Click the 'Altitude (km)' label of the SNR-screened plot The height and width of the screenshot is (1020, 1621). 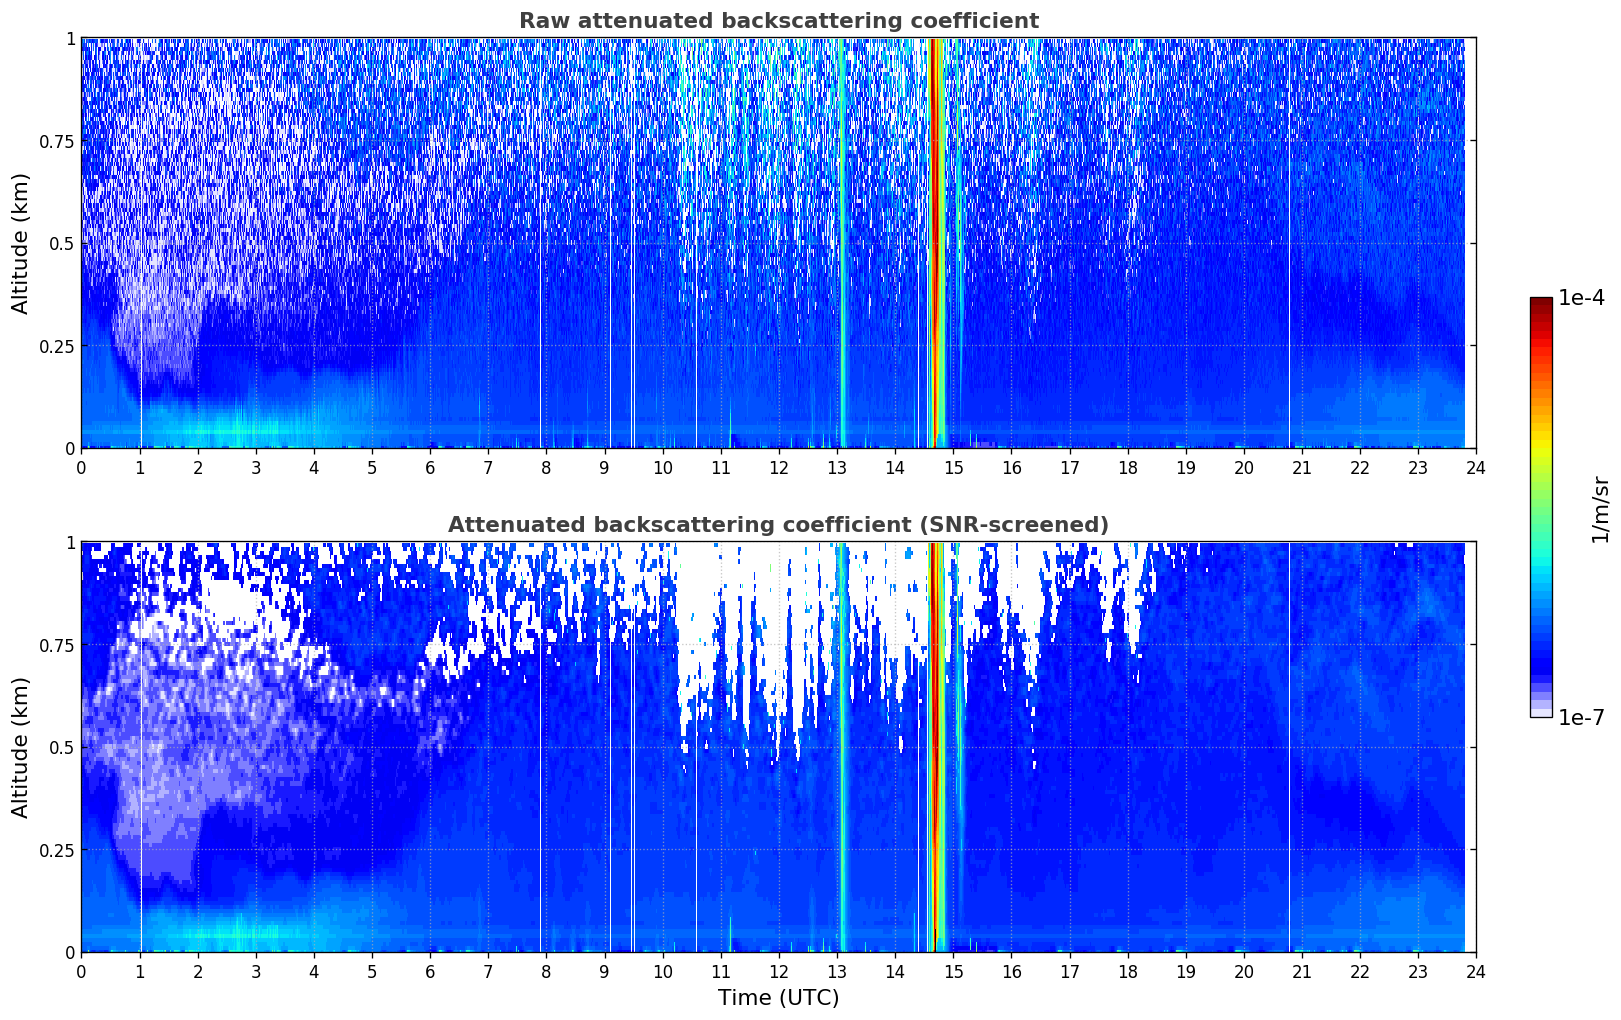click(x=21, y=747)
